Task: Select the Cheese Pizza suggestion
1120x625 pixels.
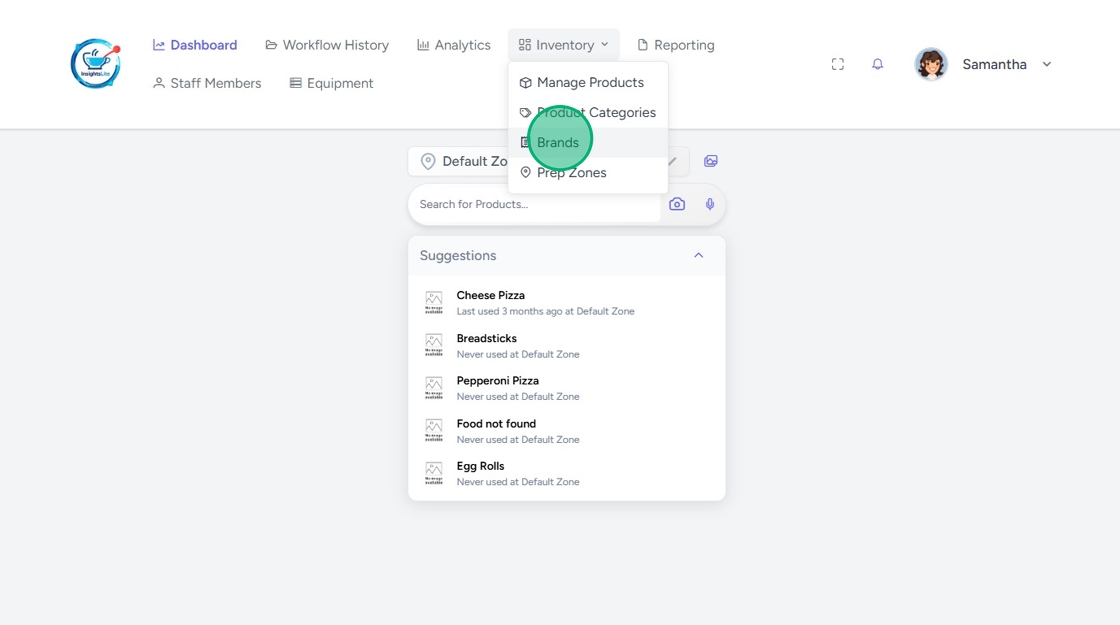Action: click(x=566, y=303)
